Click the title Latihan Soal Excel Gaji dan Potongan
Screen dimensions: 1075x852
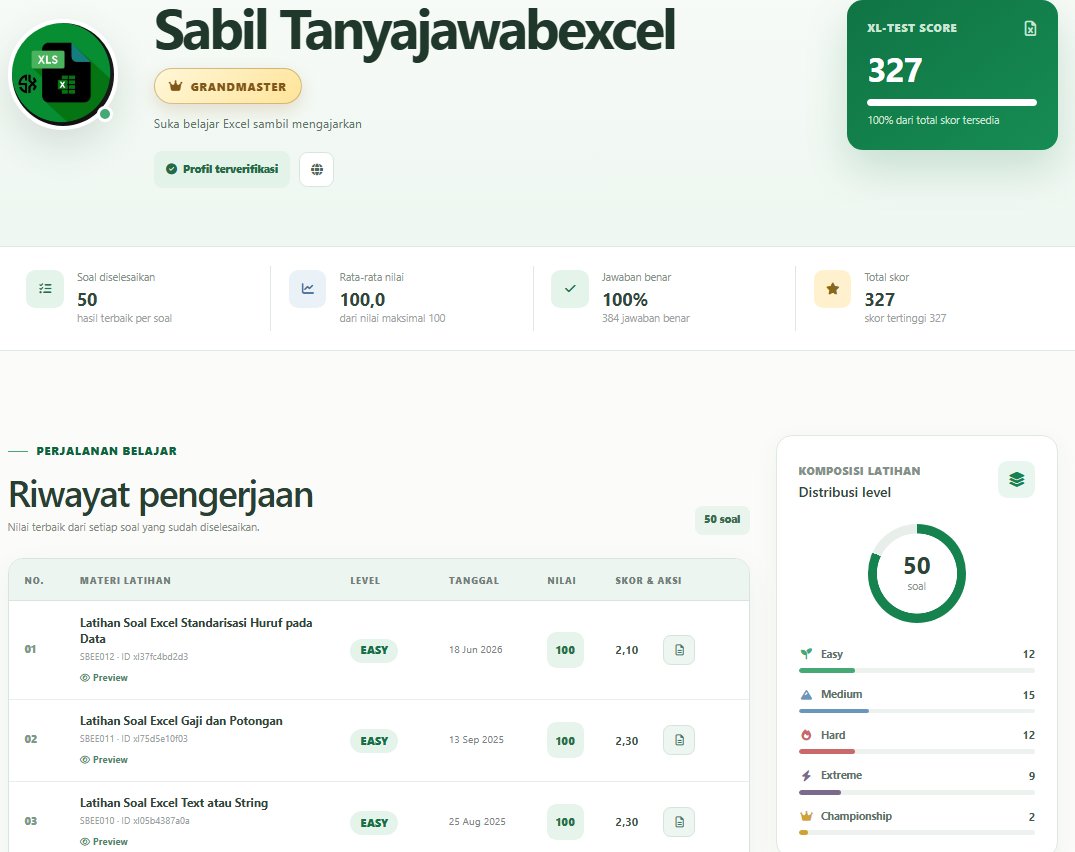coord(181,721)
